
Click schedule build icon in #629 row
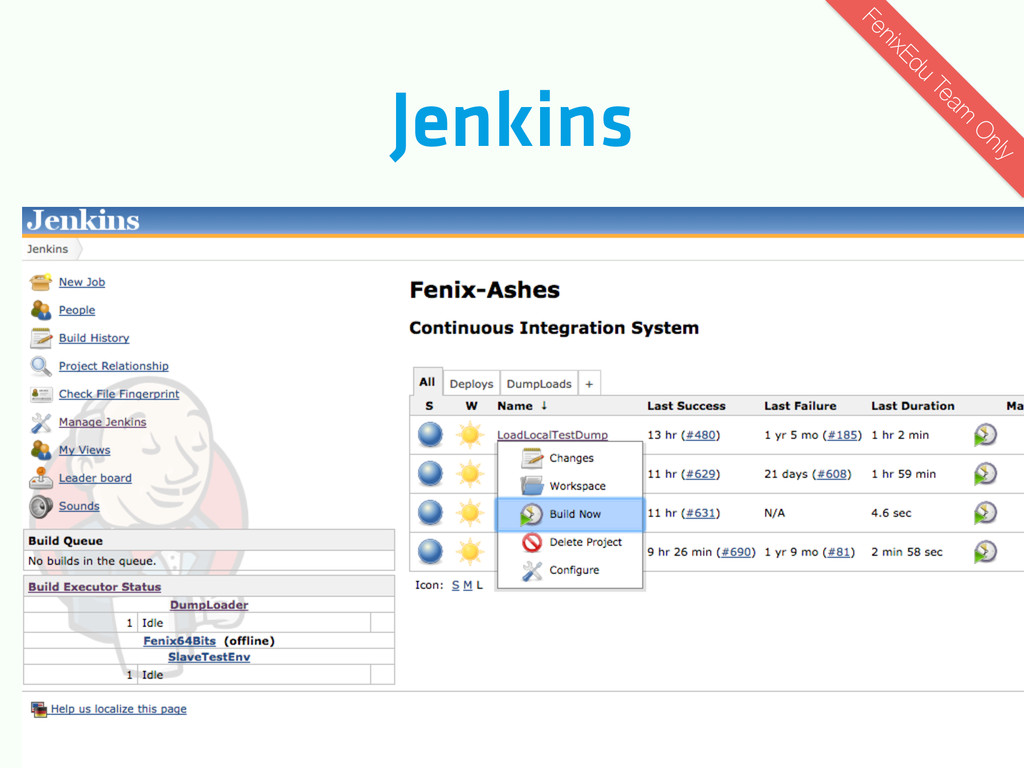coord(985,474)
